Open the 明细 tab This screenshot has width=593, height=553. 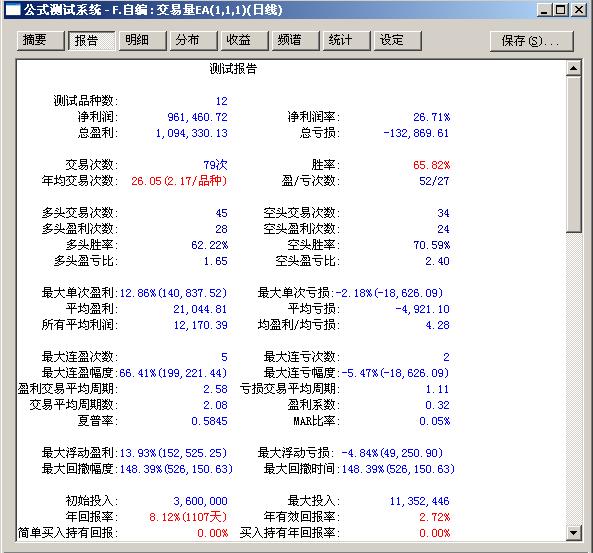point(143,40)
